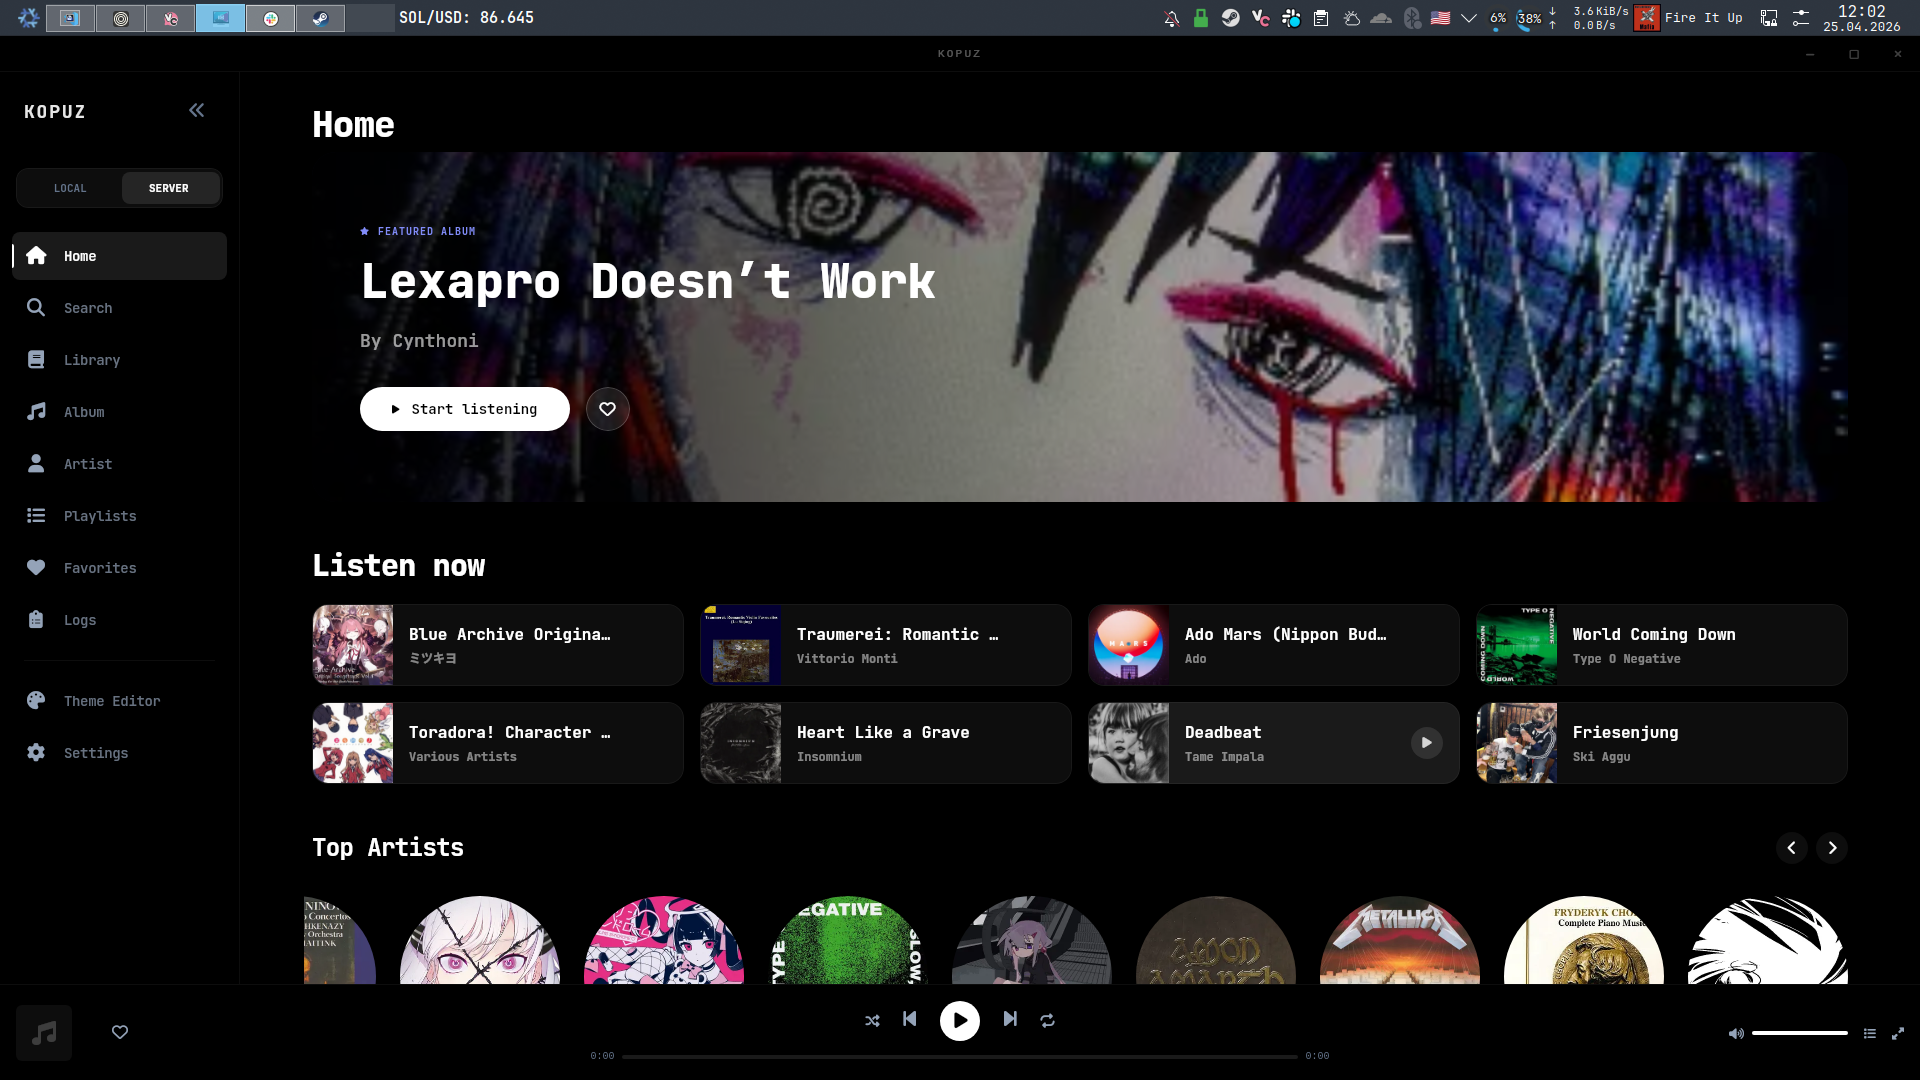Open the Home navigation item
This screenshot has height=1080, width=1920.
[120, 256]
